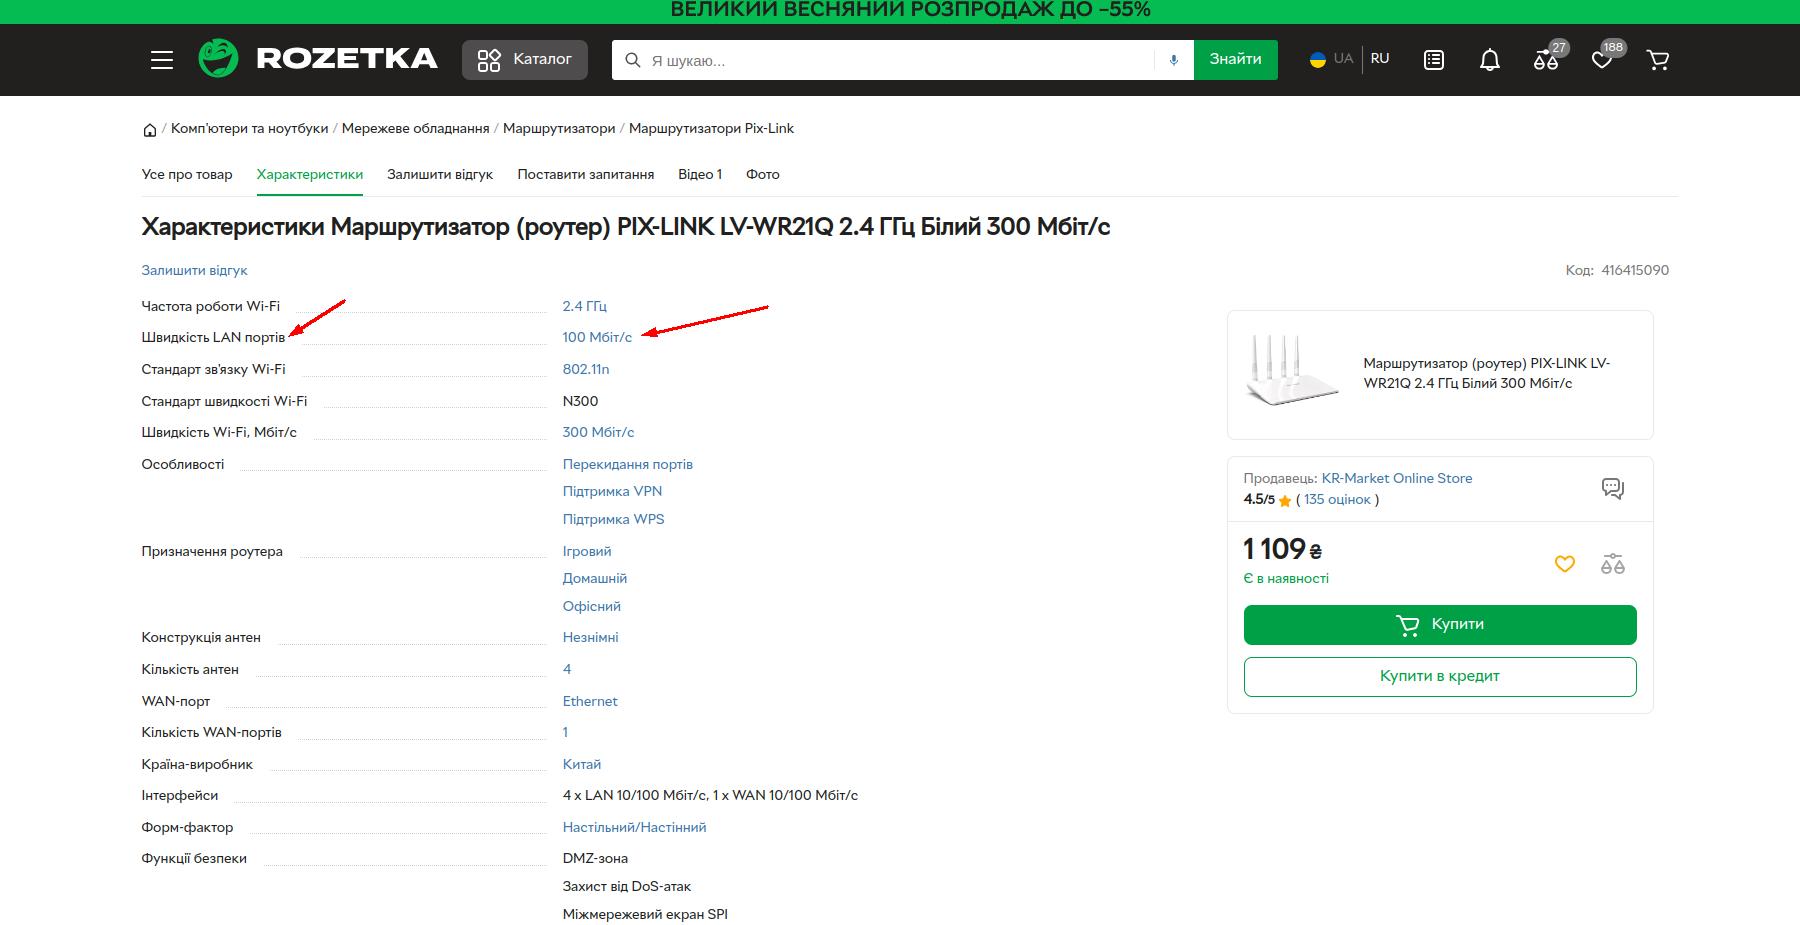Image resolution: width=1800 pixels, height=925 pixels.
Task: Click the router product thumbnail
Action: tap(1292, 371)
